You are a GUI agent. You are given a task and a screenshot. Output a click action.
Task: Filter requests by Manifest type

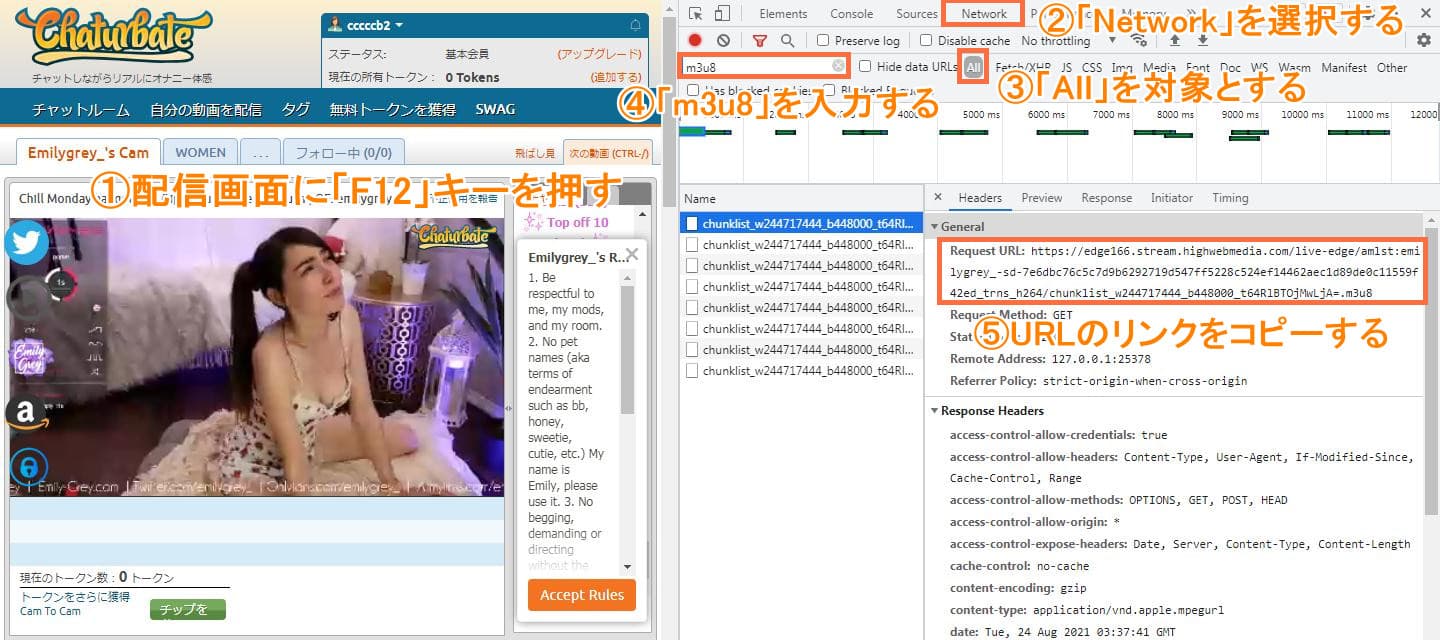click(1344, 68)
